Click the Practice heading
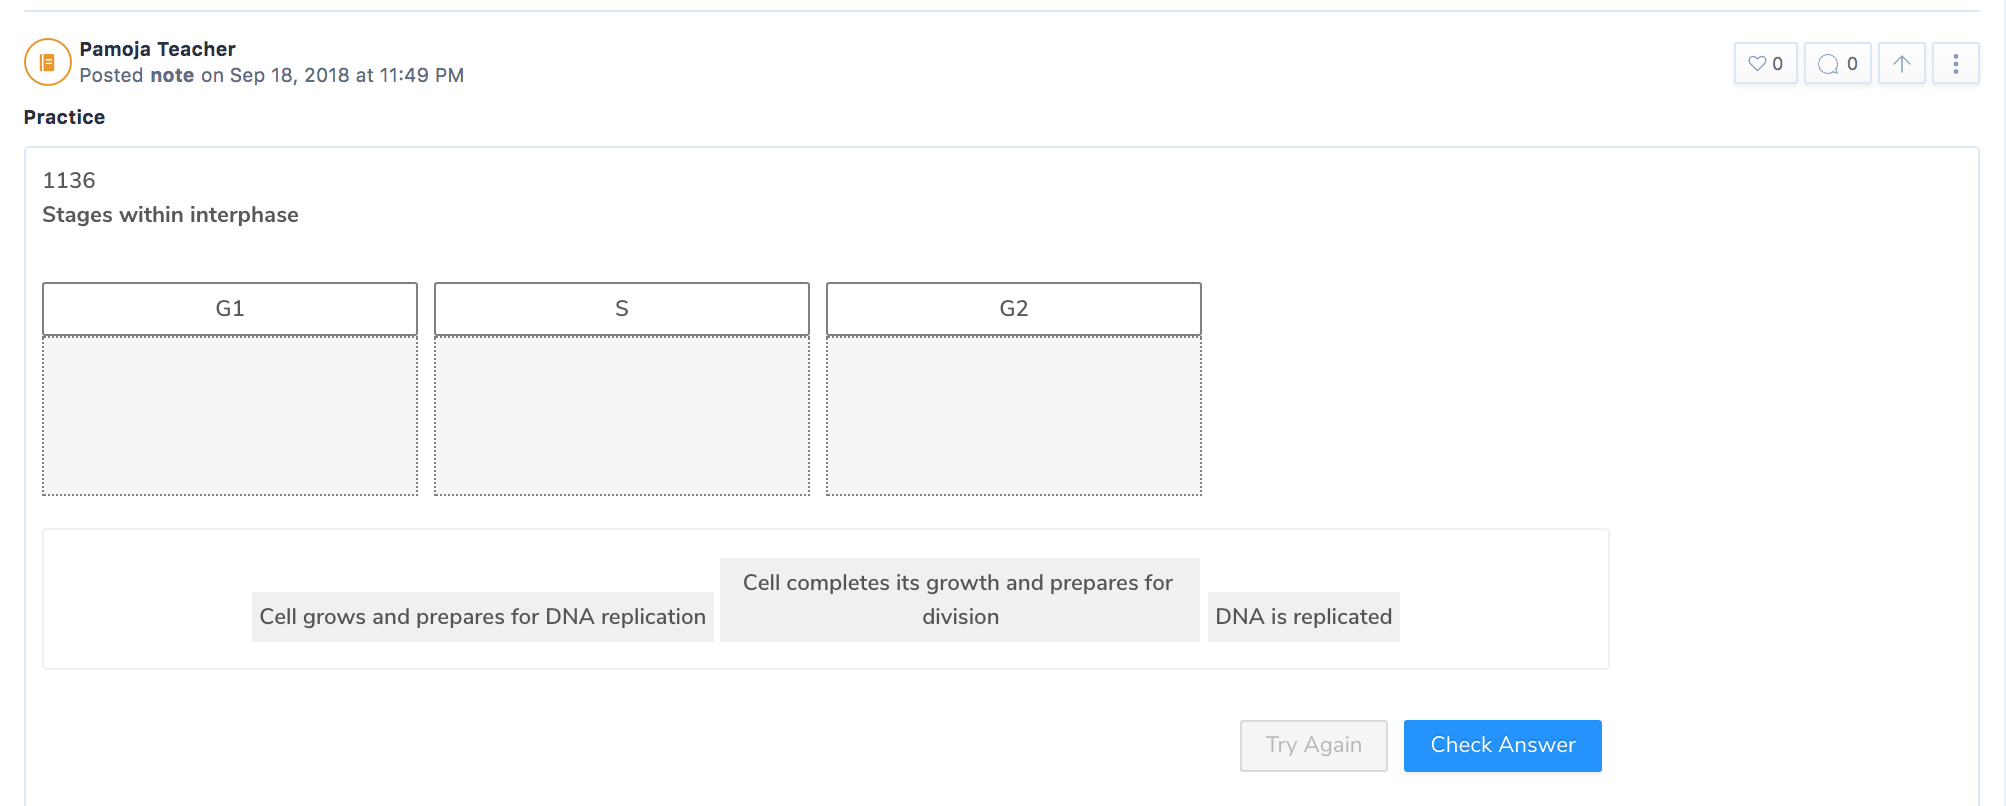The image size is (2006, 806). (65, 117)
